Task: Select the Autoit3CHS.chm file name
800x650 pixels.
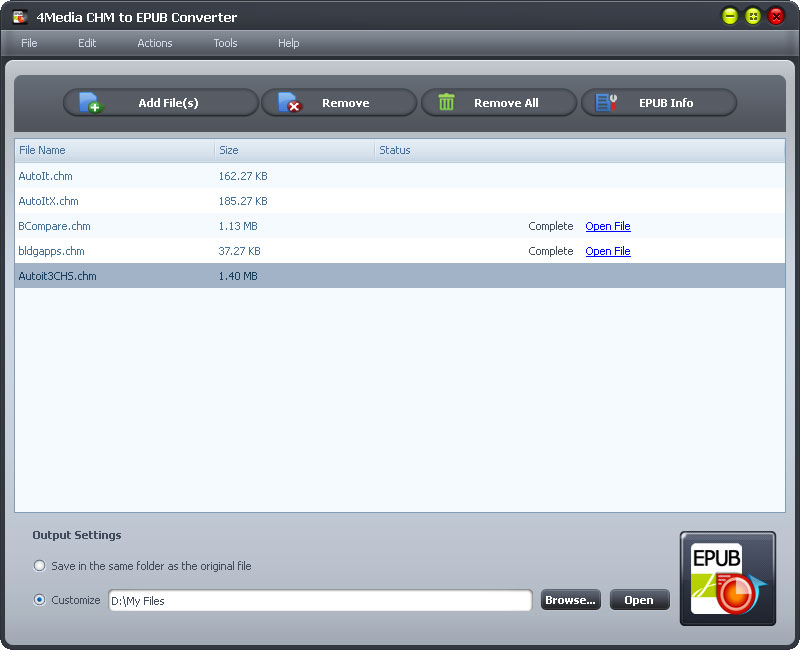Action: coord(57,276)
